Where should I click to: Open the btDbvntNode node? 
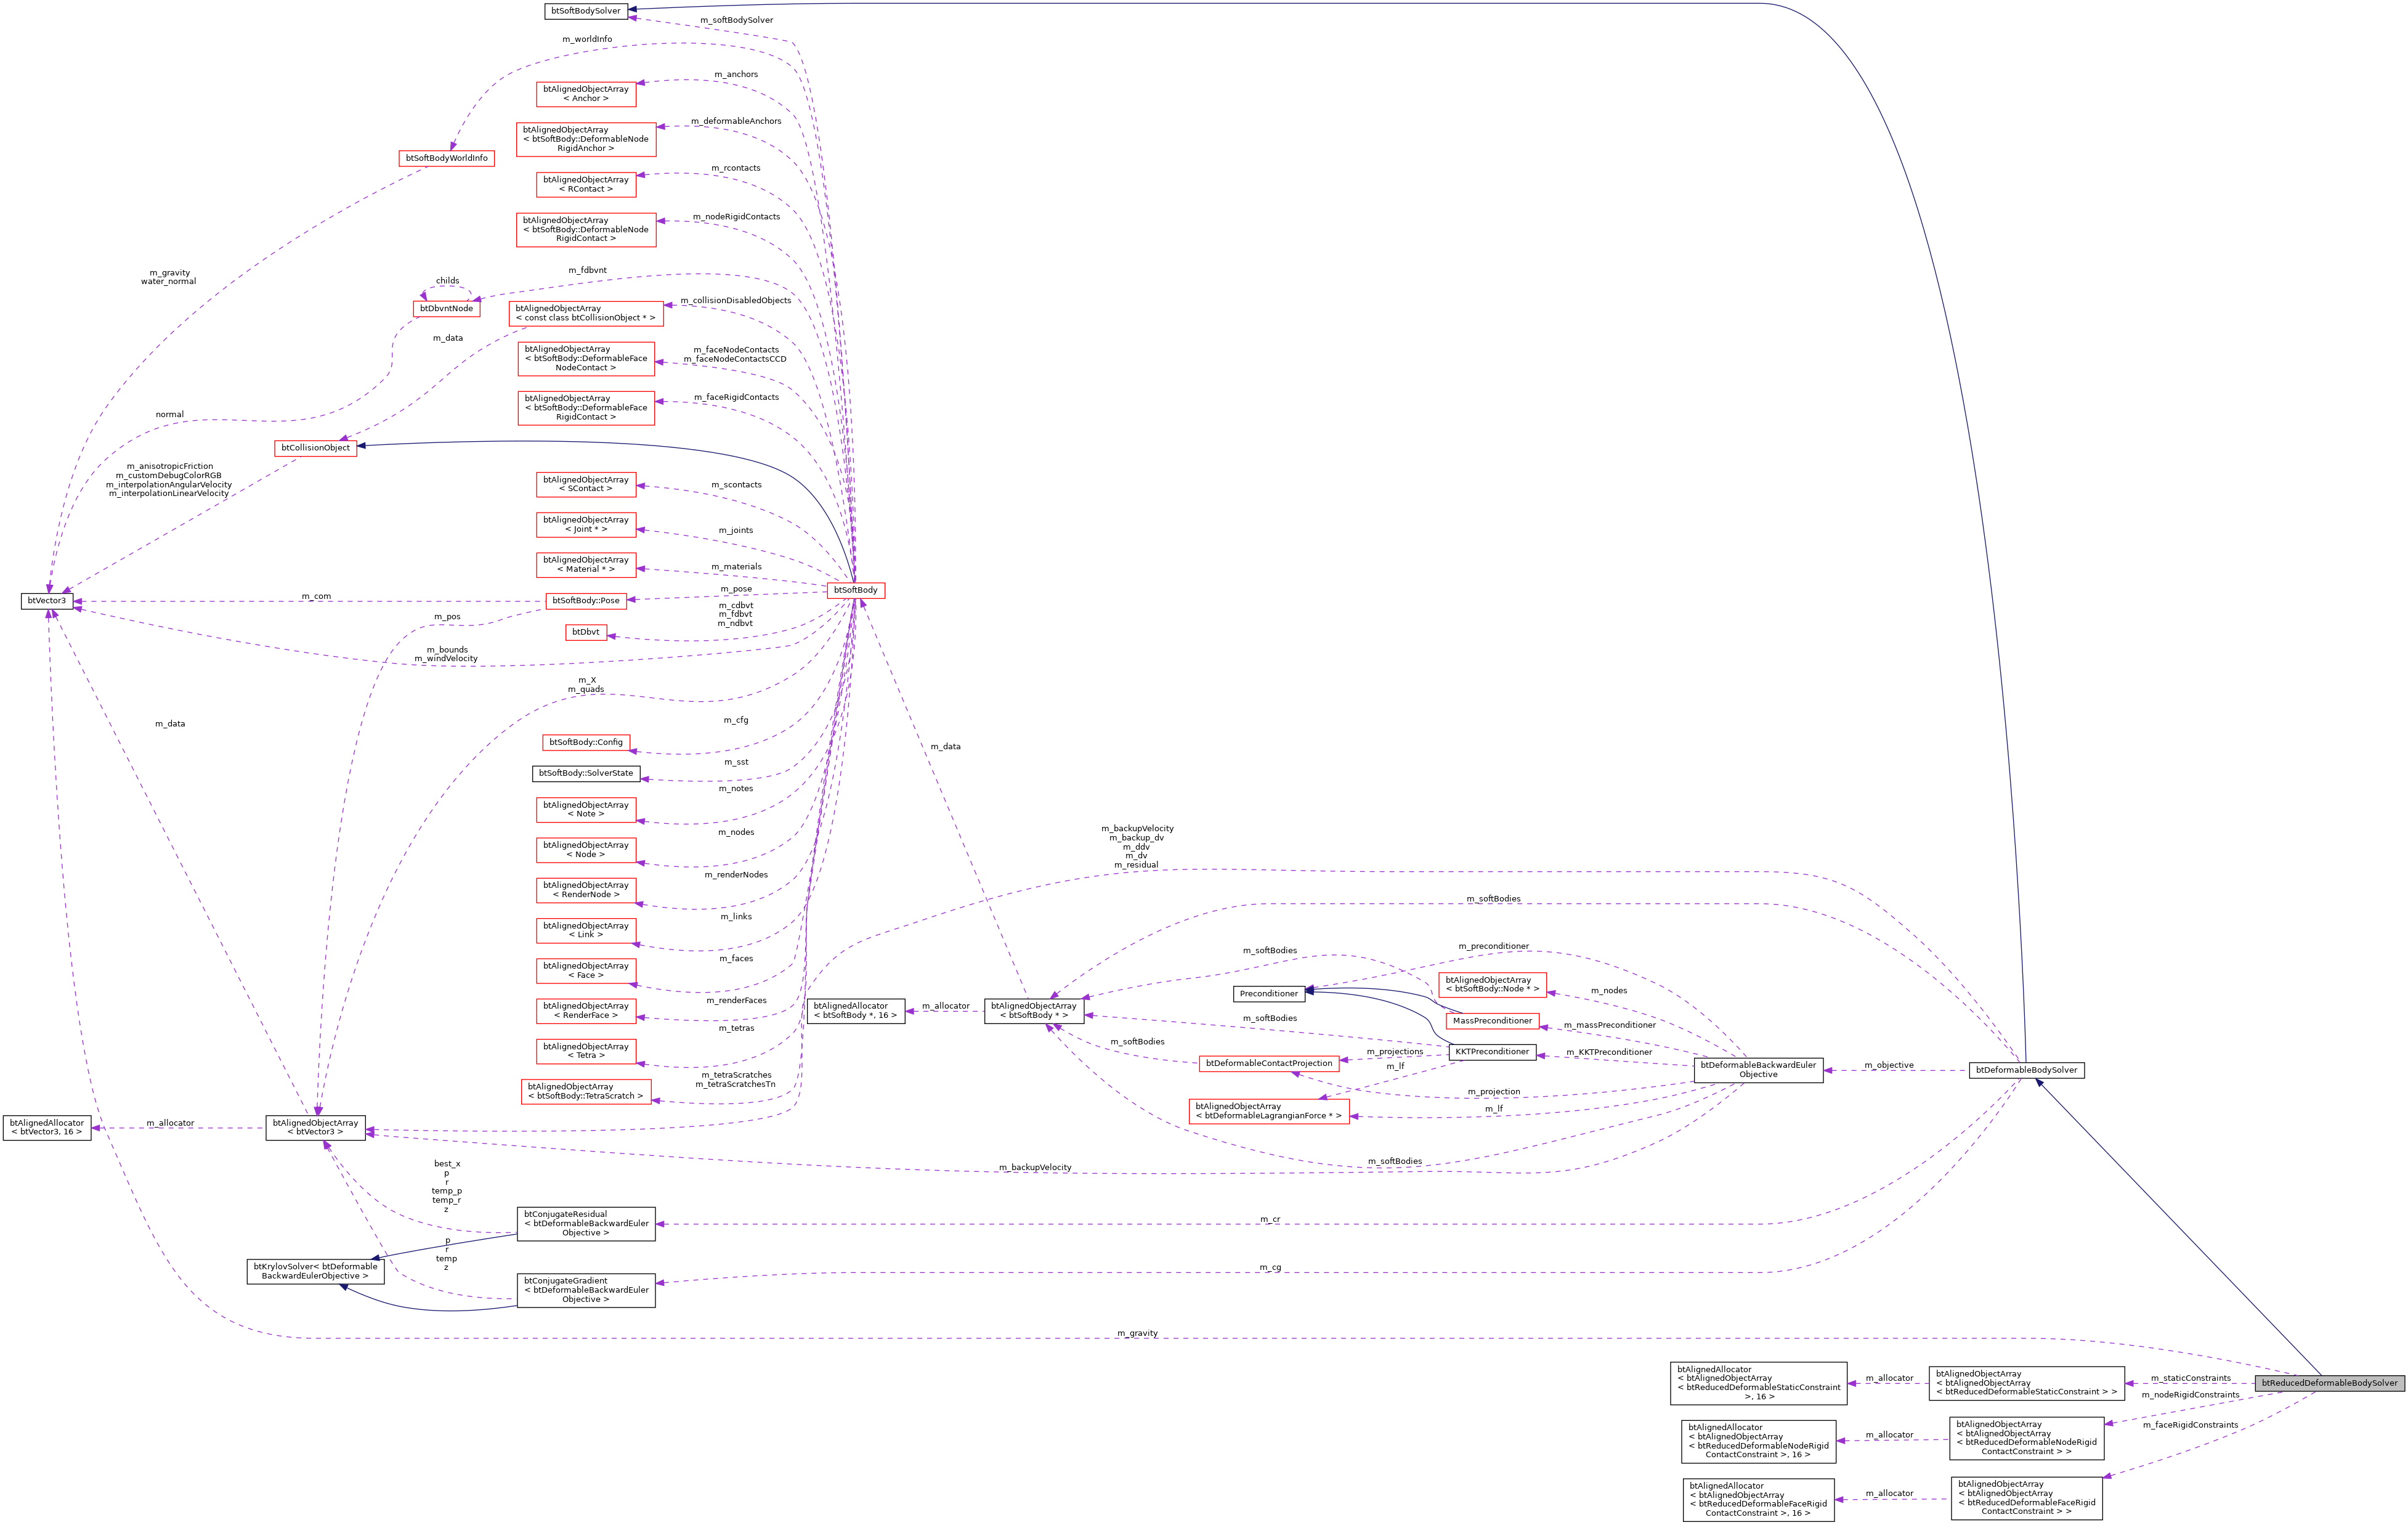pos(446,309)
